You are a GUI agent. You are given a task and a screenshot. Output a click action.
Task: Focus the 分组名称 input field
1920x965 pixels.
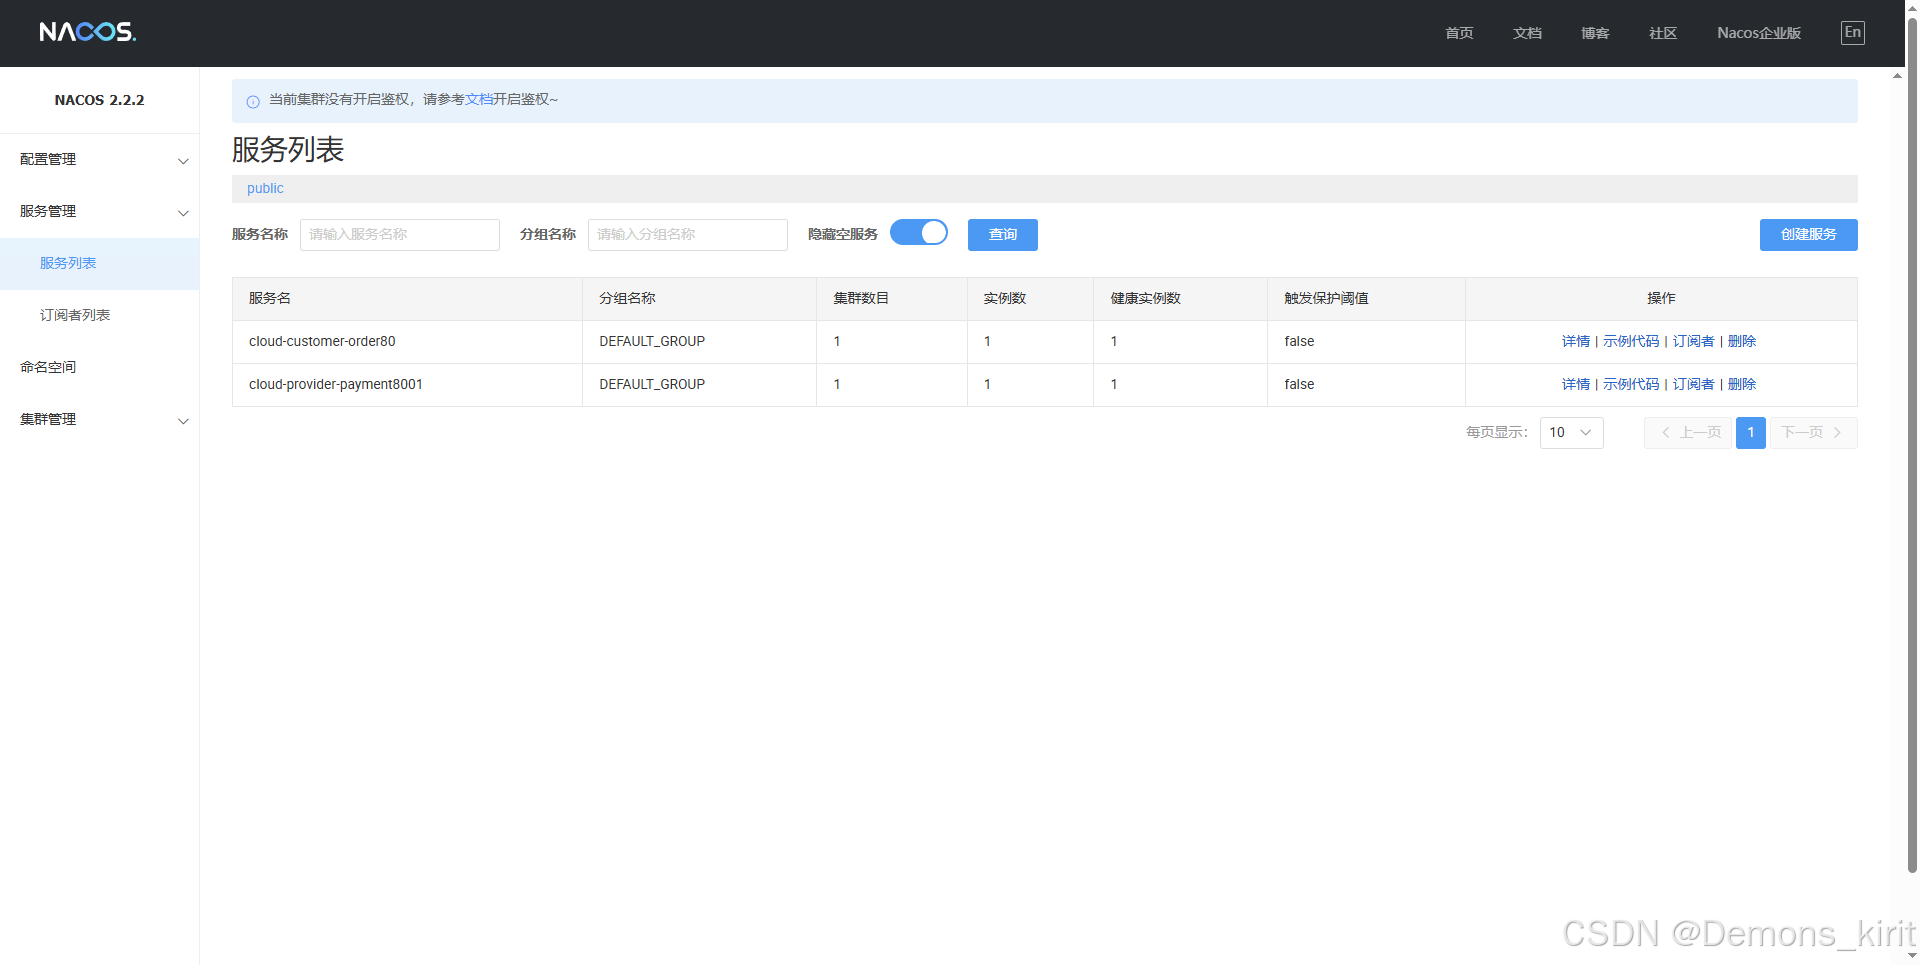[688, 235]
